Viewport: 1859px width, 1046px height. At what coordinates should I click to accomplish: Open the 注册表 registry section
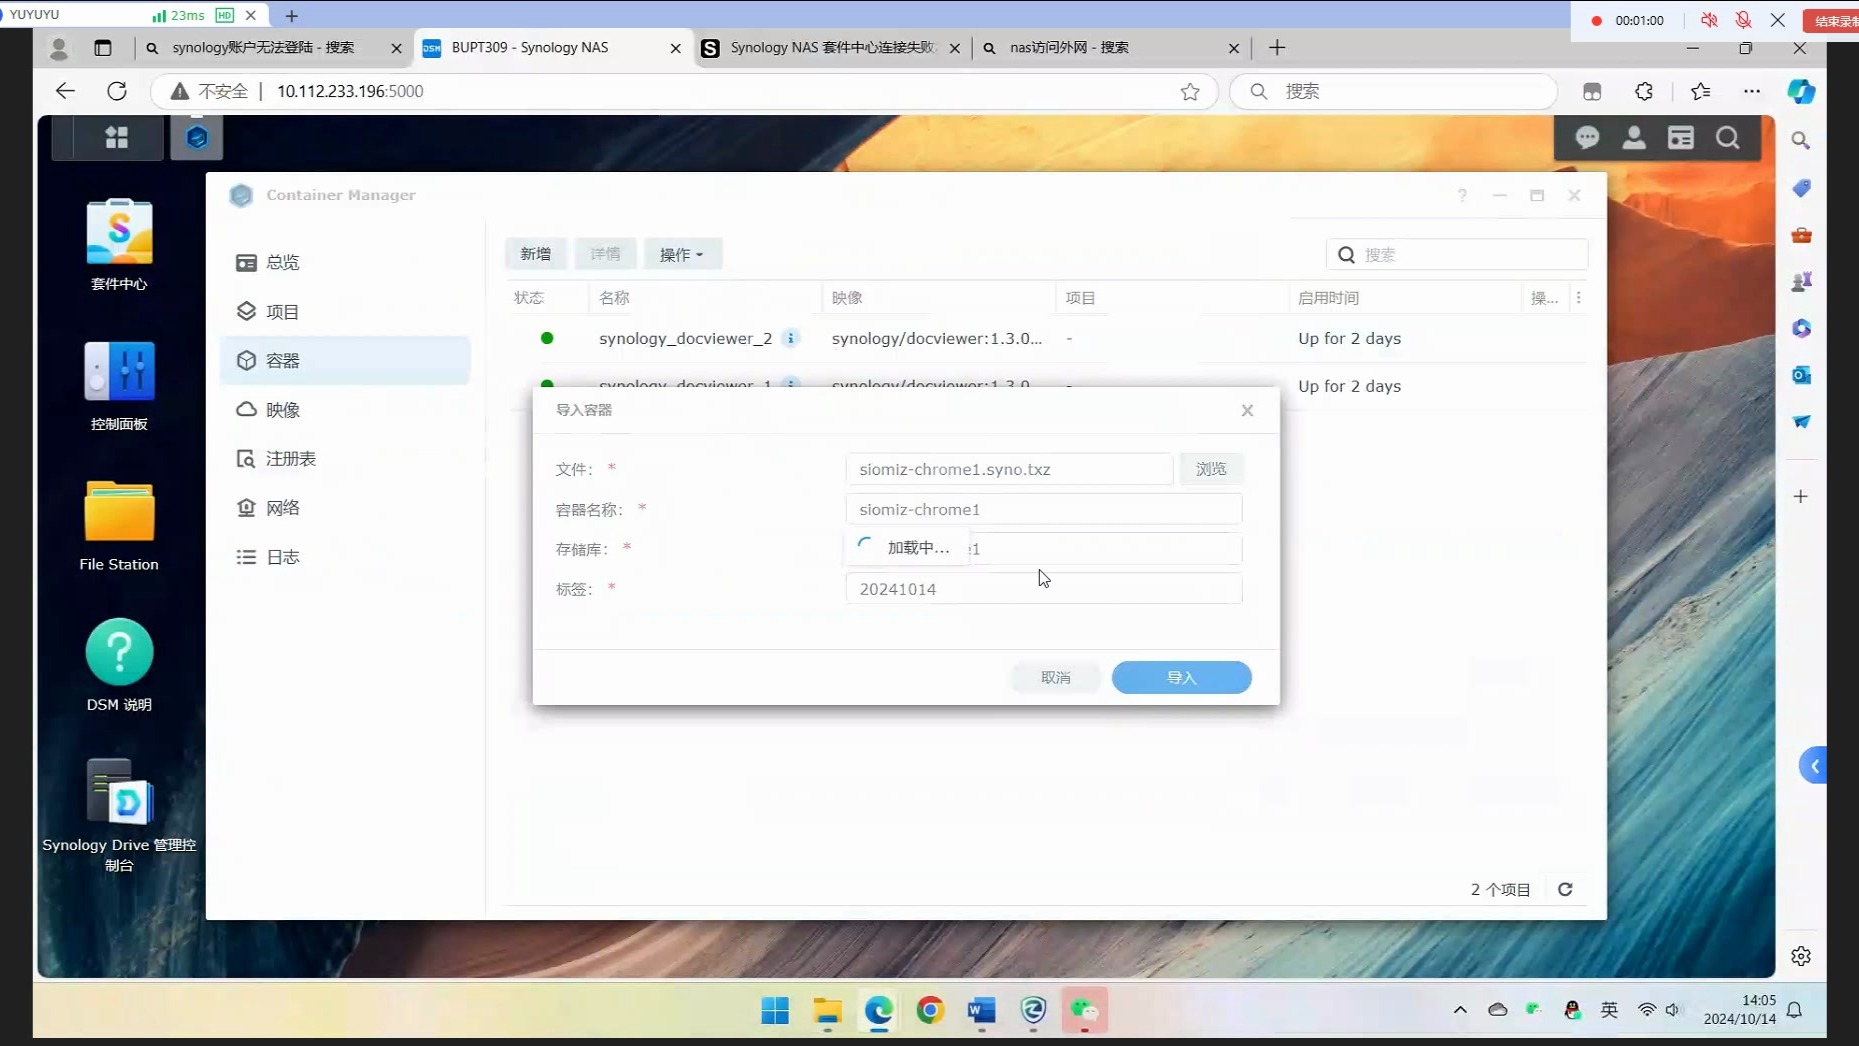(345, 458)
